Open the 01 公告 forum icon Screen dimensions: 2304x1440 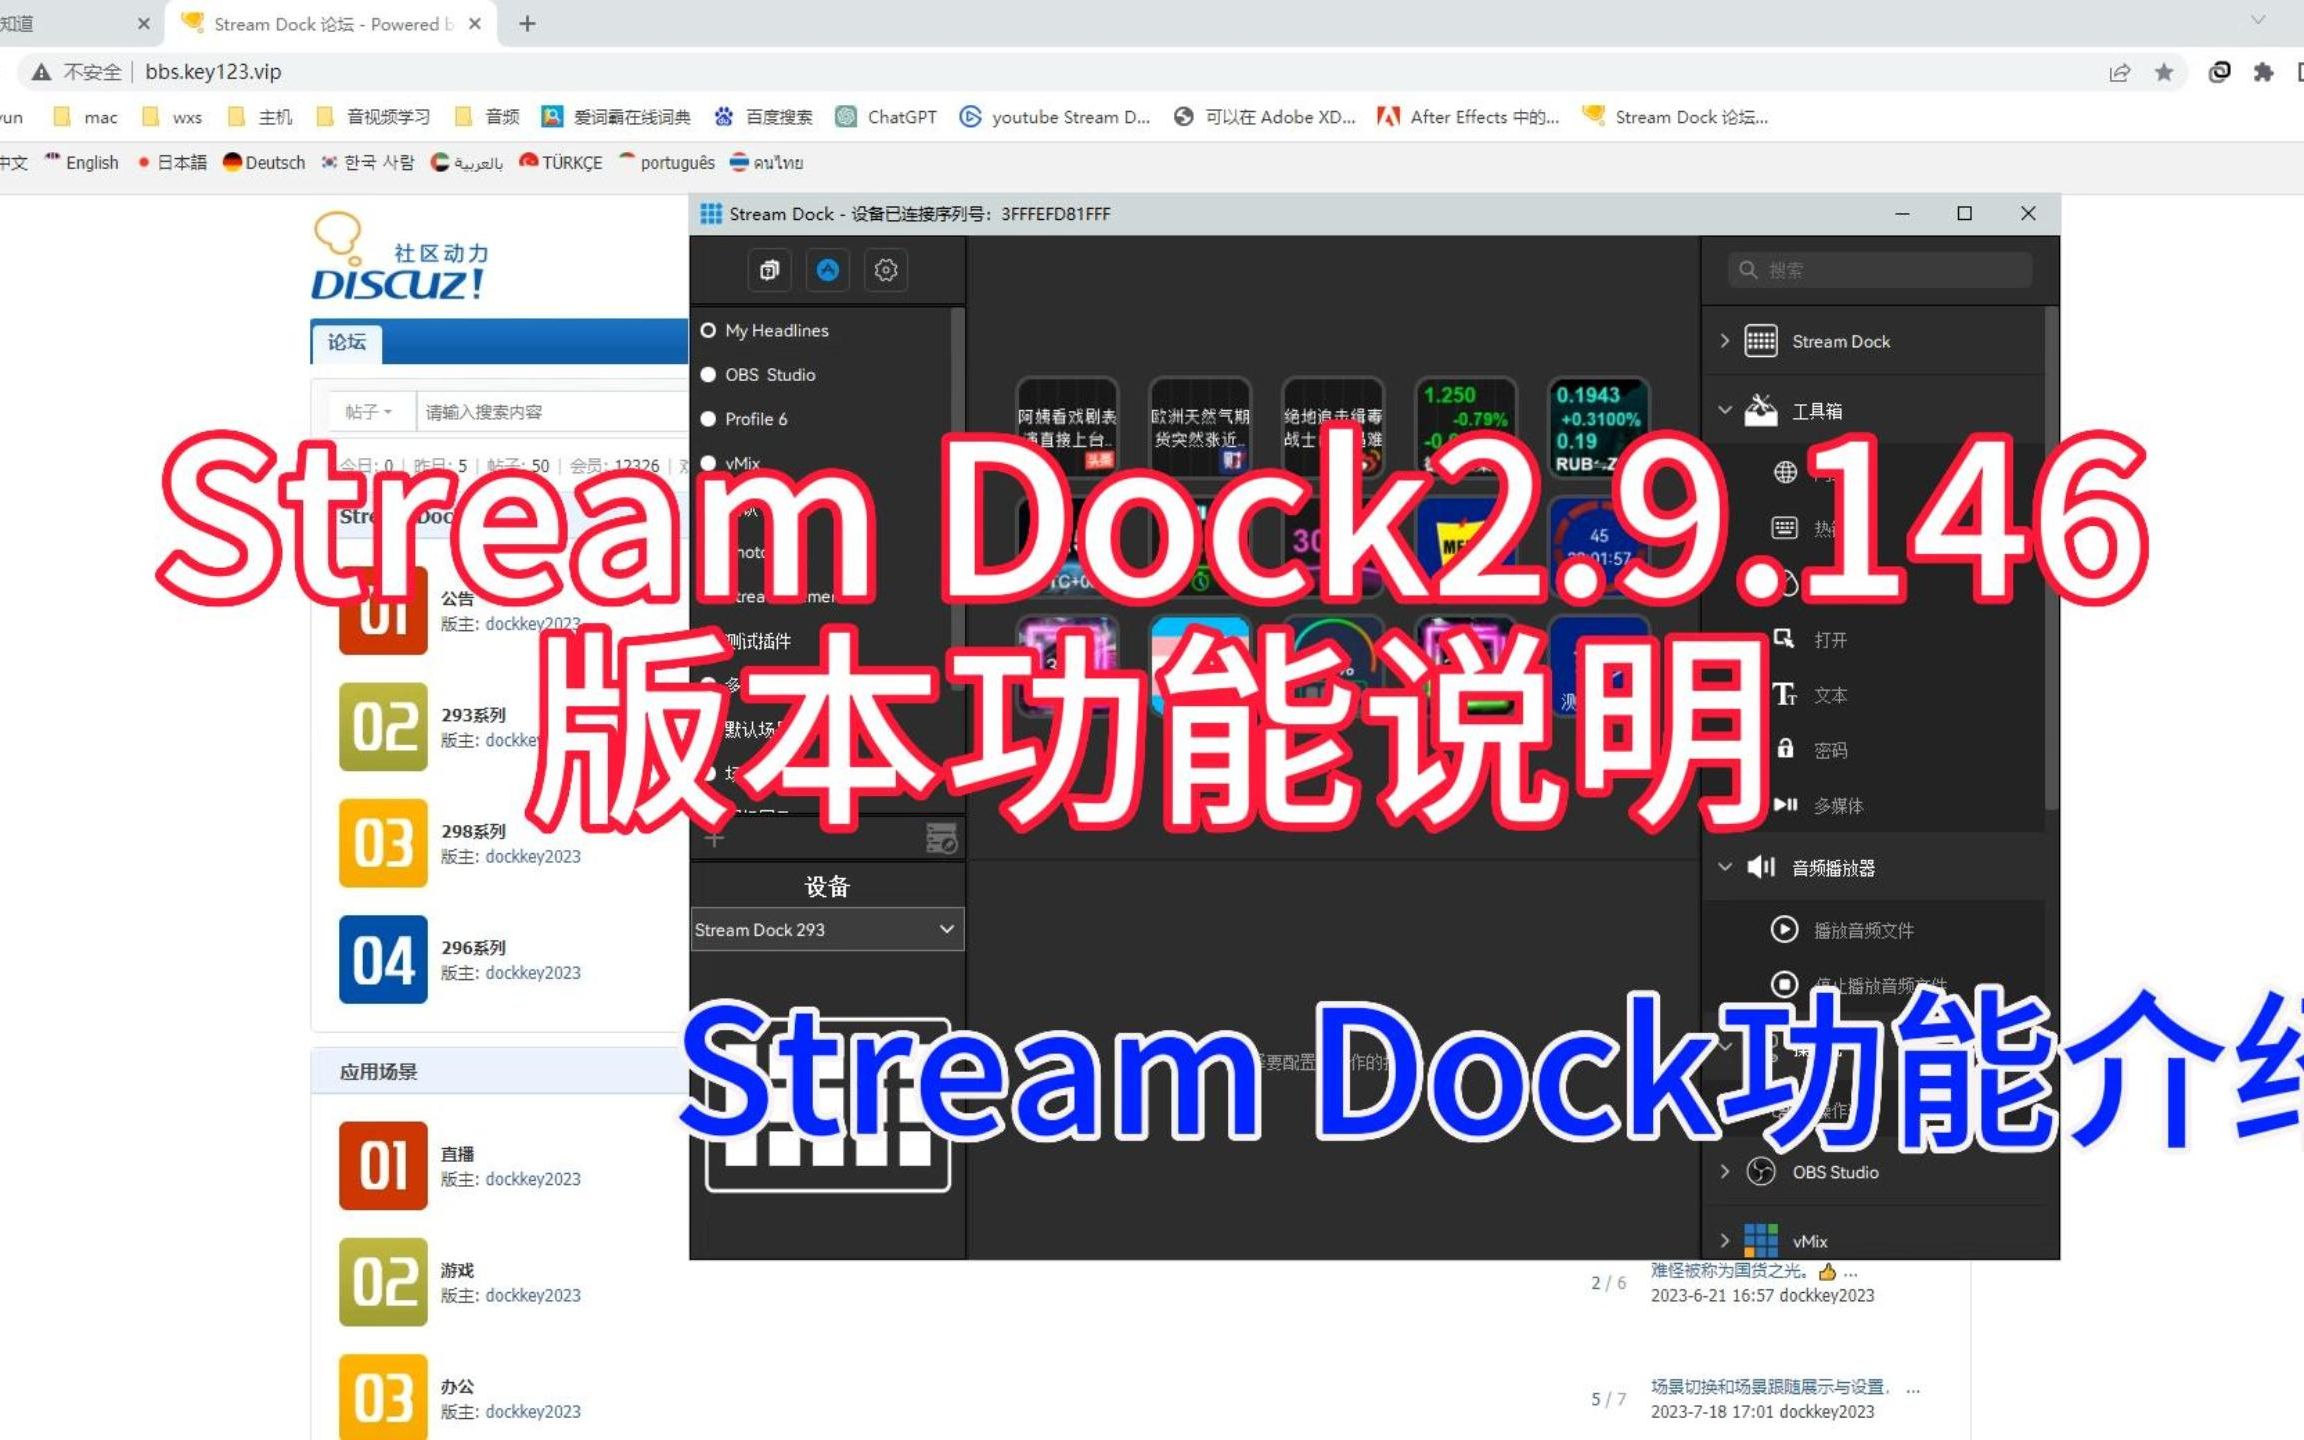(383, 611)
